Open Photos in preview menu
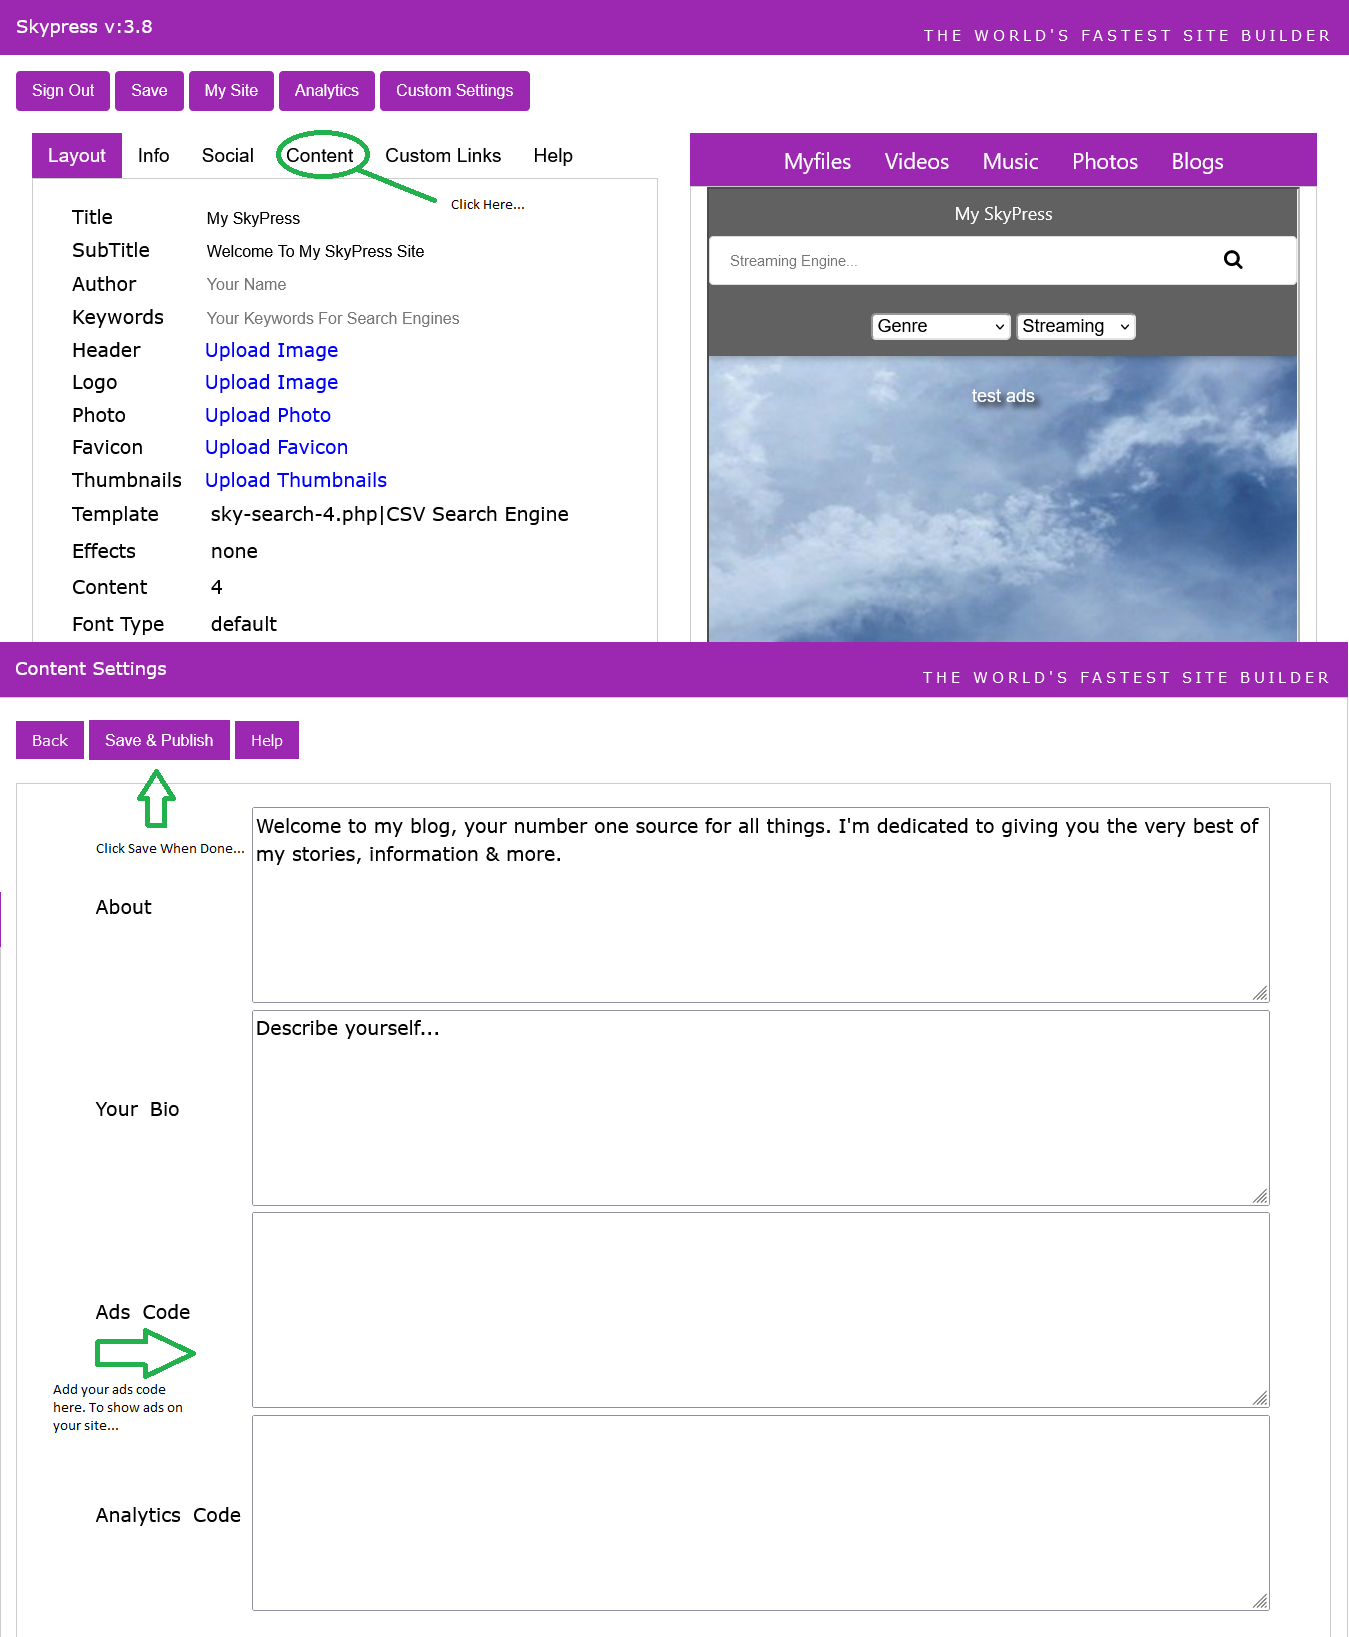Viewport: 1349px width, 1637px height. (x=1105, y=162)
